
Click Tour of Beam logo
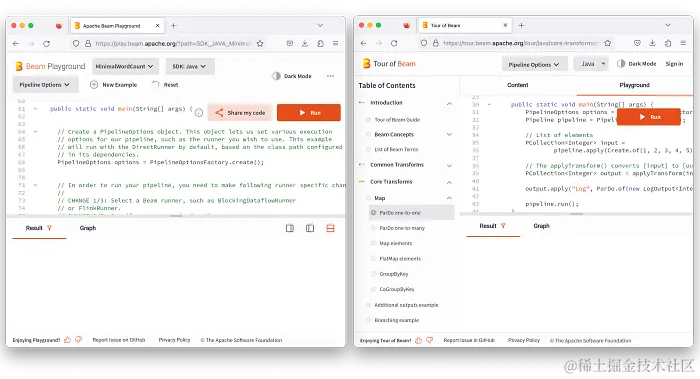point(389,64)
